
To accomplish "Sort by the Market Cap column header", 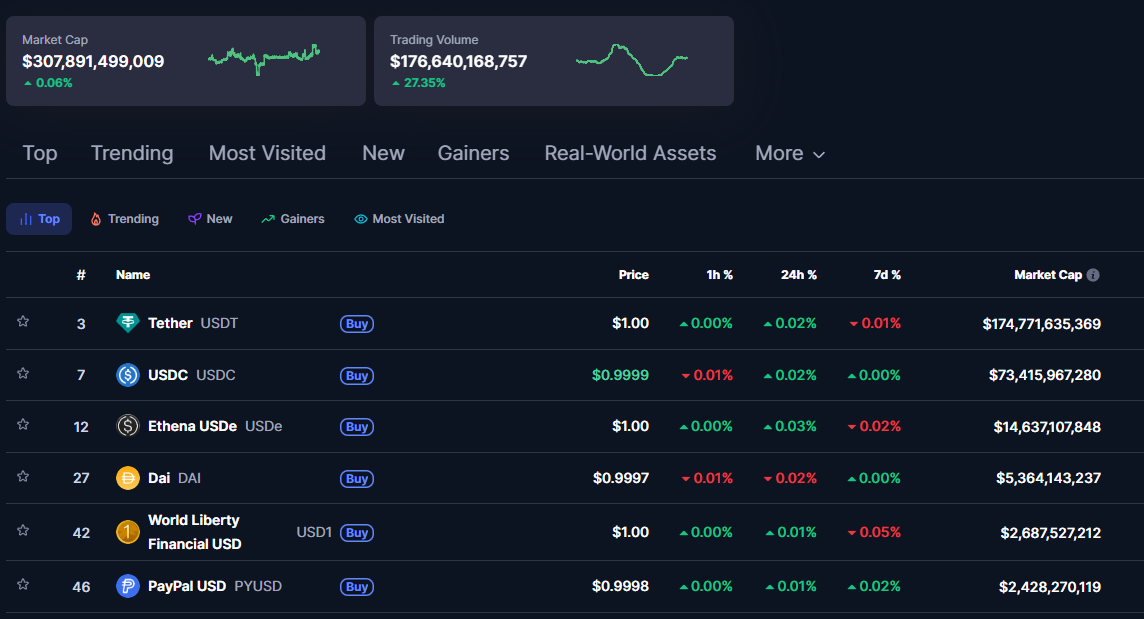I will [x=1048, y=275].
